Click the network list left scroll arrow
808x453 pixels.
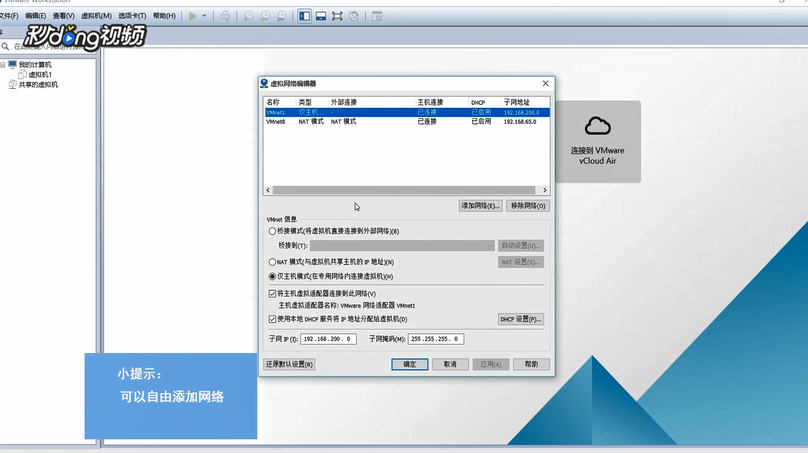[x=268, y=190]
